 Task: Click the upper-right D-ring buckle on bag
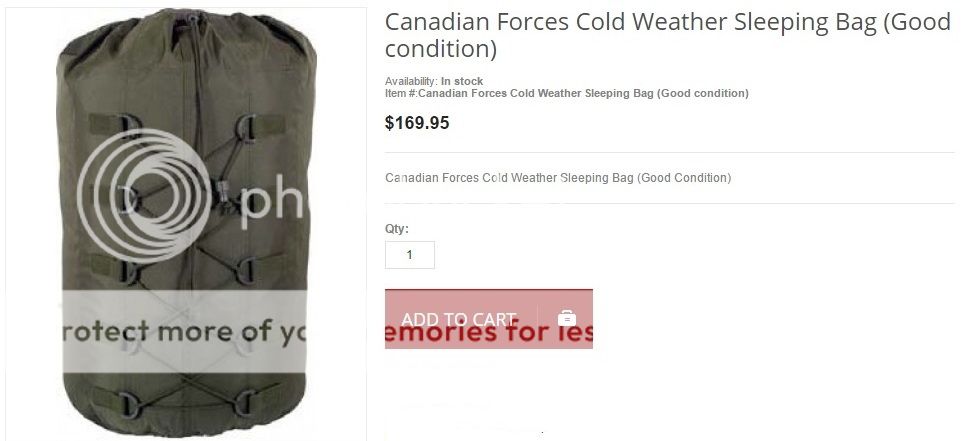[x=255, y=128]
